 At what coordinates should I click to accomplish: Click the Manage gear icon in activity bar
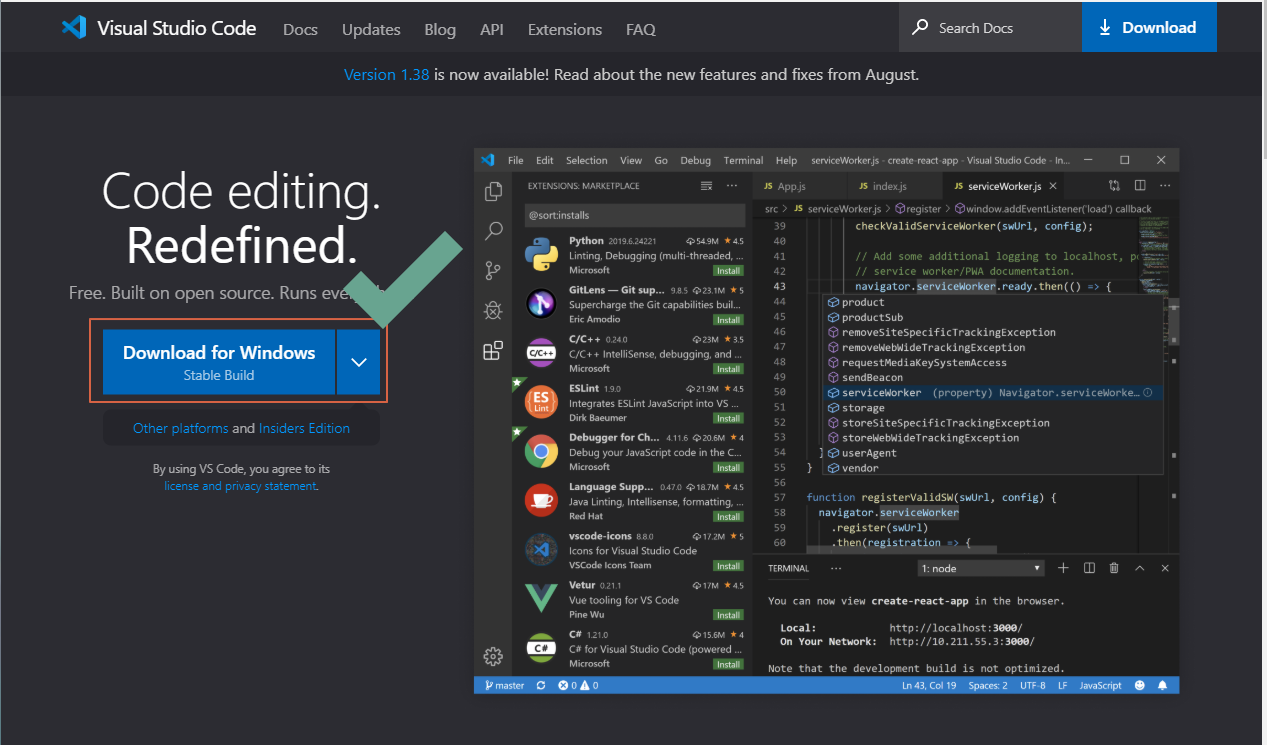click(x=493, y=656)
